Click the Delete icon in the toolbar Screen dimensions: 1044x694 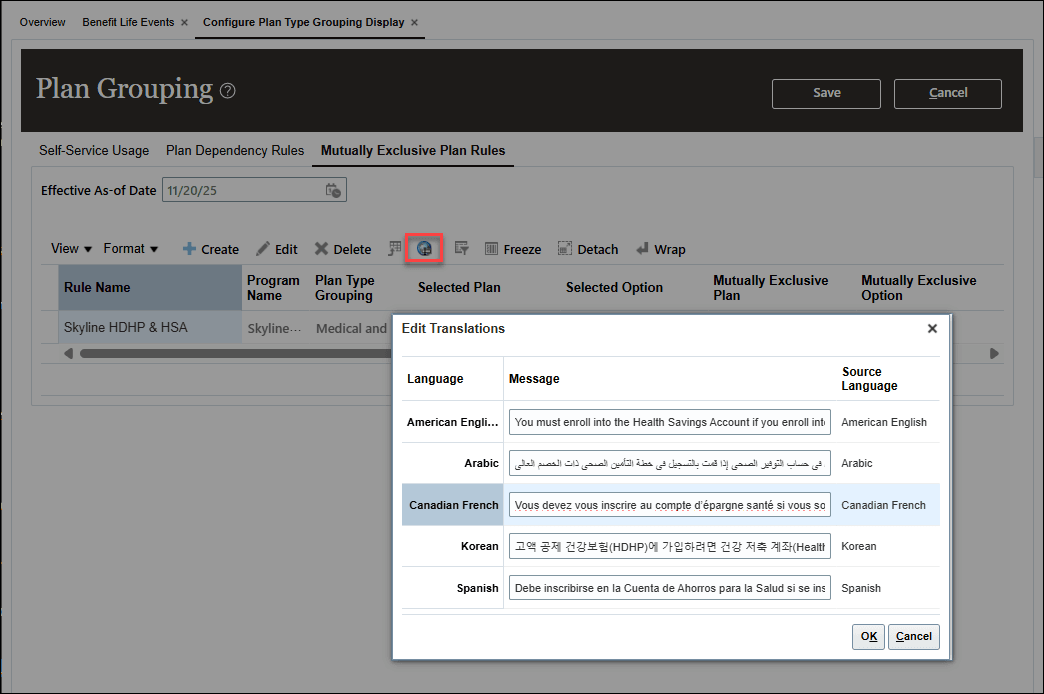pos(324,248)
